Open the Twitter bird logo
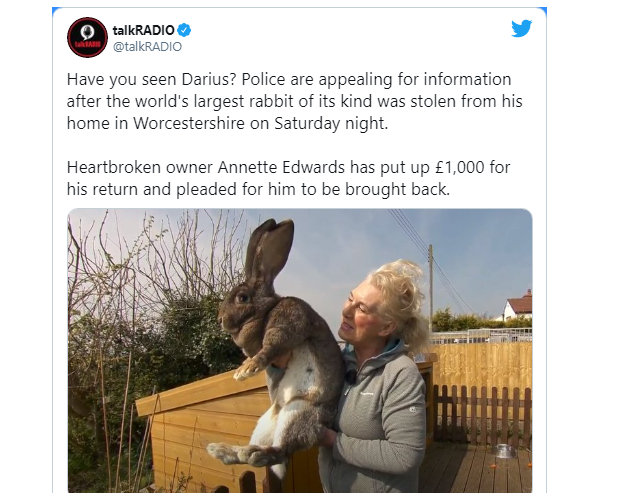Viewport: 638px width, 493px height. point(522,28)
